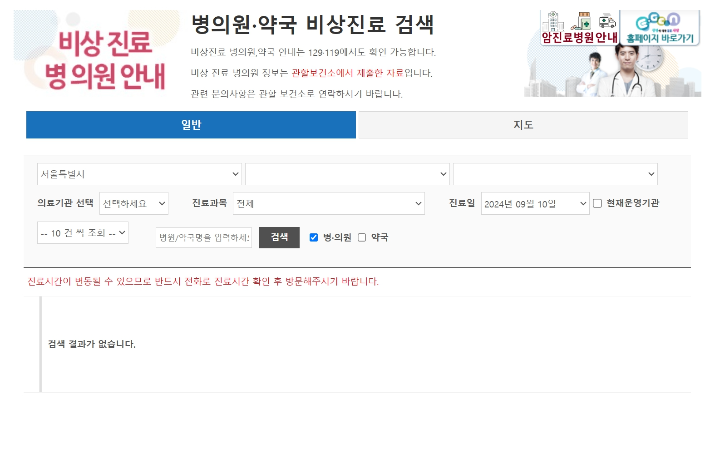
Task: Open the empty neighborhood dropdown on the right
Action: pyautogui.click(x=555, y=174)
